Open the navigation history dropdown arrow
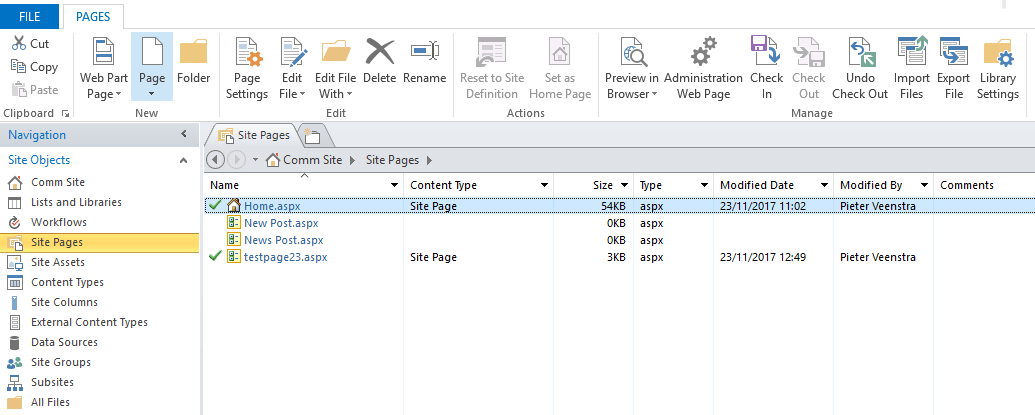Image resolution: width=1035 pixels, height=415 pixels. 255,160
